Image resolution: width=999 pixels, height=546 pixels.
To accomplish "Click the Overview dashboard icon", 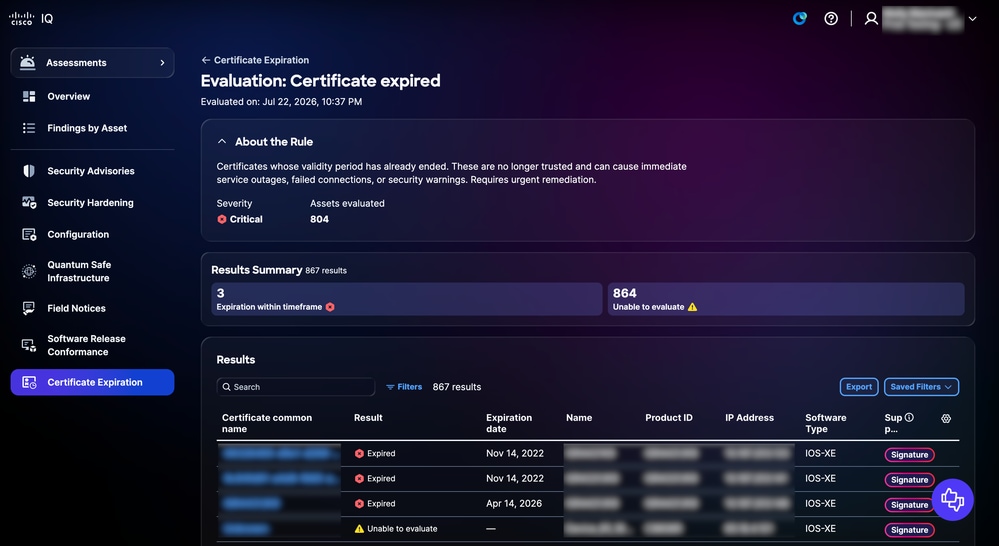I will click(x=29, y=96).
